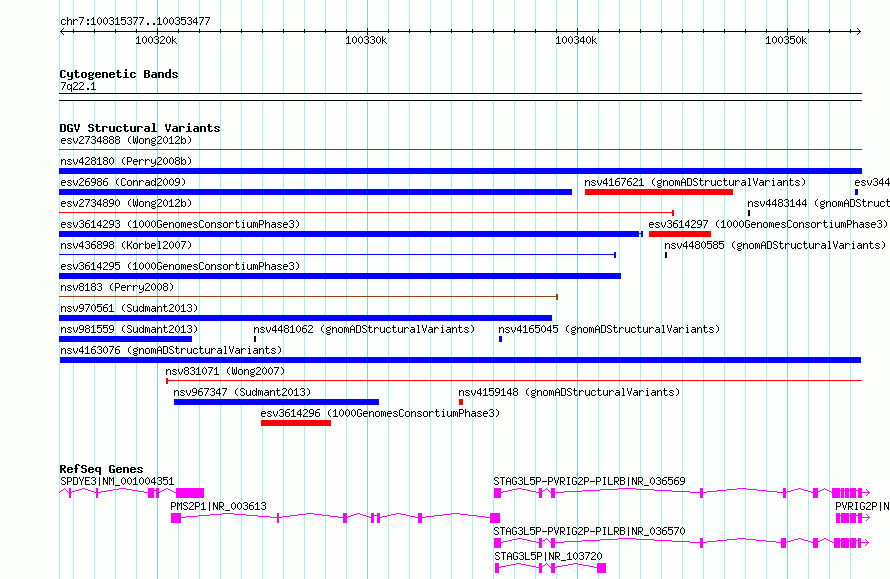Click the RefSeq Genes track title
Image resolution: width=890 pixels, height=579 pixels.
(102, 469)
